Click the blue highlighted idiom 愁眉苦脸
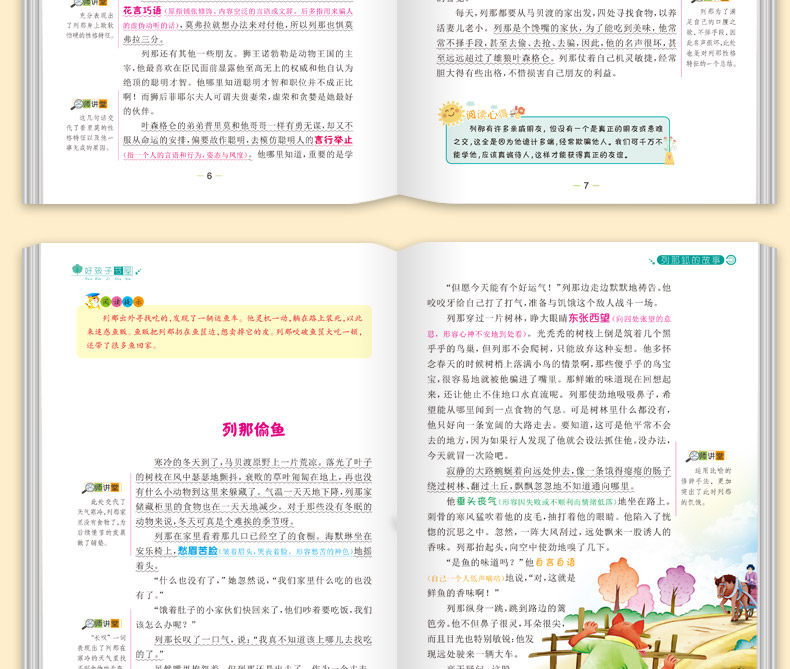Screen dimensions: 790x669 tap(198, 551)
